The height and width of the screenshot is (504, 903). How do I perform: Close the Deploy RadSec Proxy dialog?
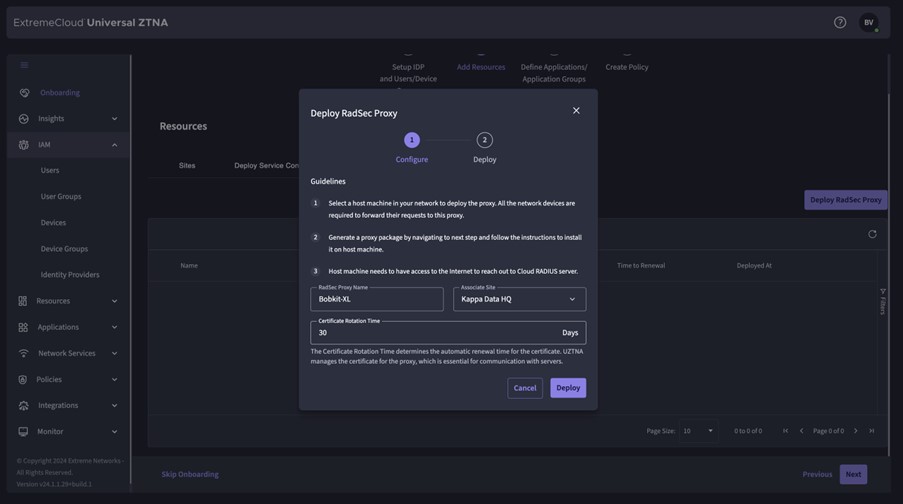576,110
